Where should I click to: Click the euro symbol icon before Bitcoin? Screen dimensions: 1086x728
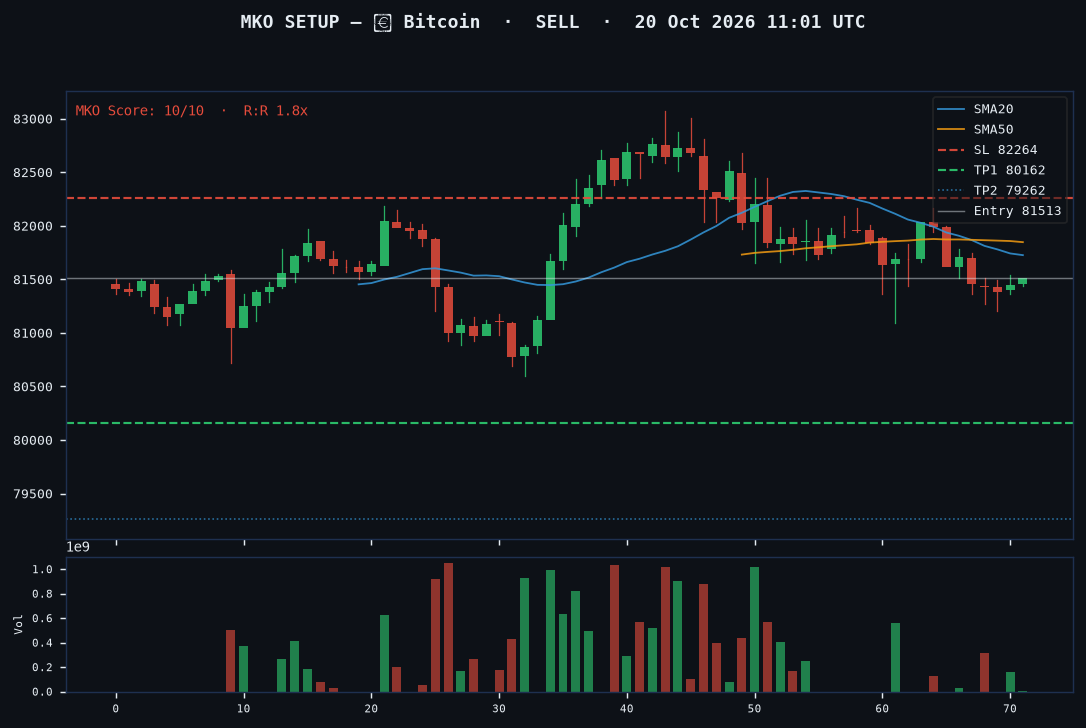click(383, 23)
